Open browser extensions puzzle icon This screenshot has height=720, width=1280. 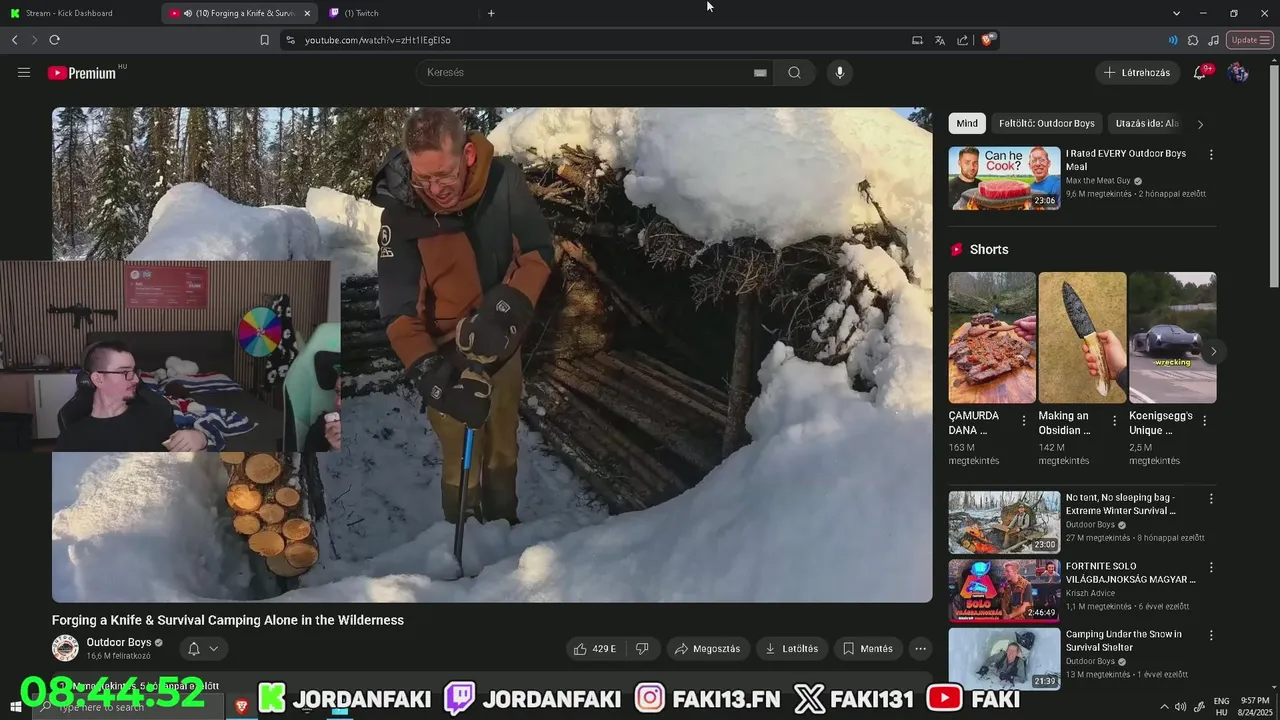[x=1193, y=40]
